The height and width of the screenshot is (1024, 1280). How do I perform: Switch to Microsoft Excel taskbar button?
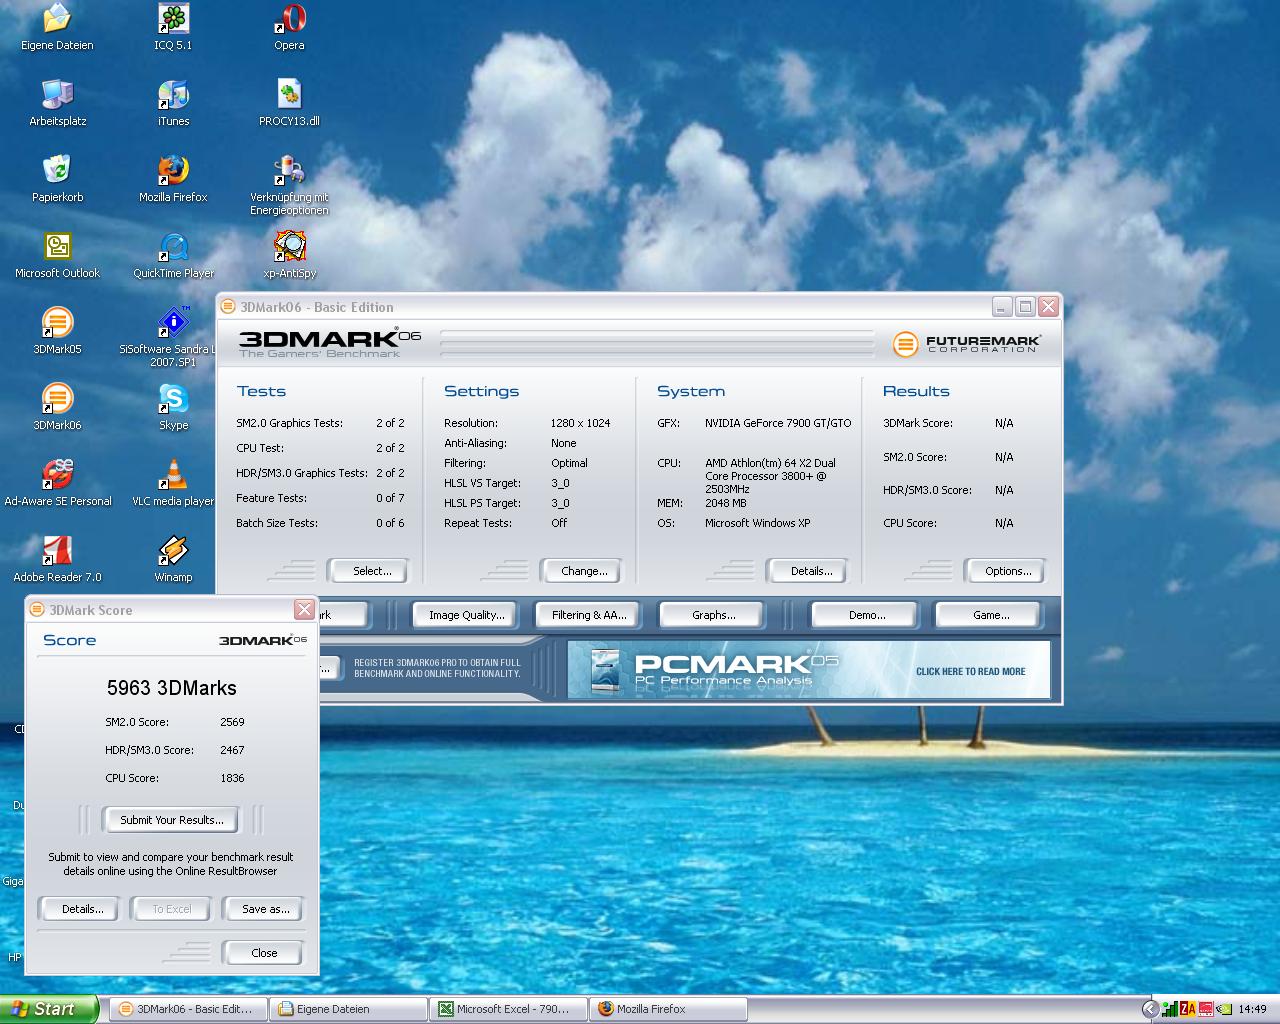click(x=509, y=1009)
